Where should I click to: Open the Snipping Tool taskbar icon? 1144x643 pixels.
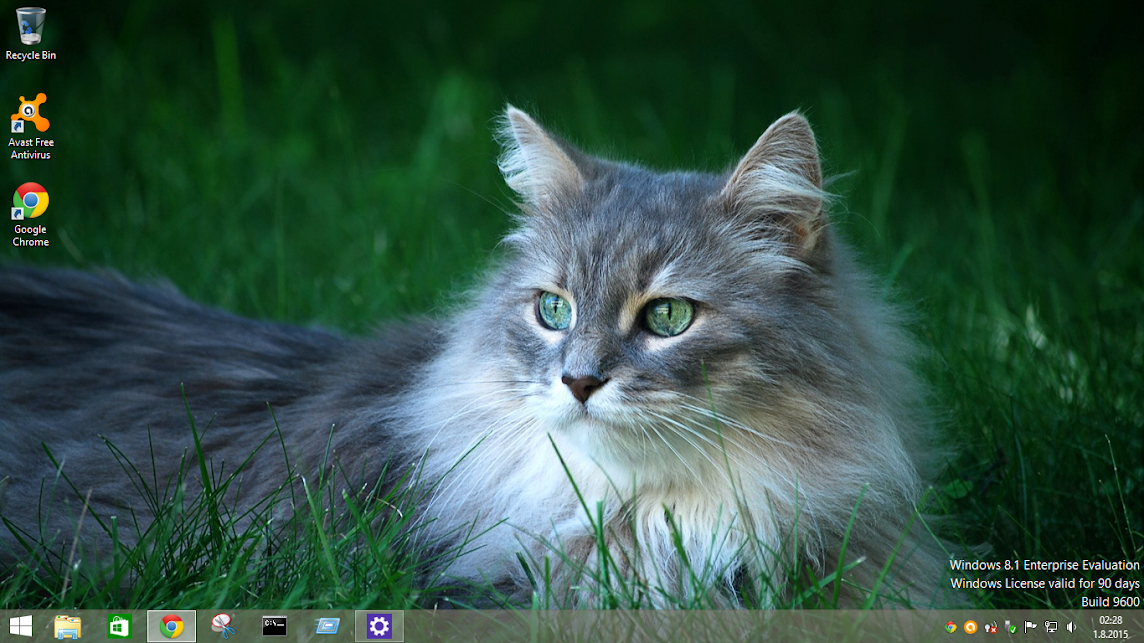point(223,626)
